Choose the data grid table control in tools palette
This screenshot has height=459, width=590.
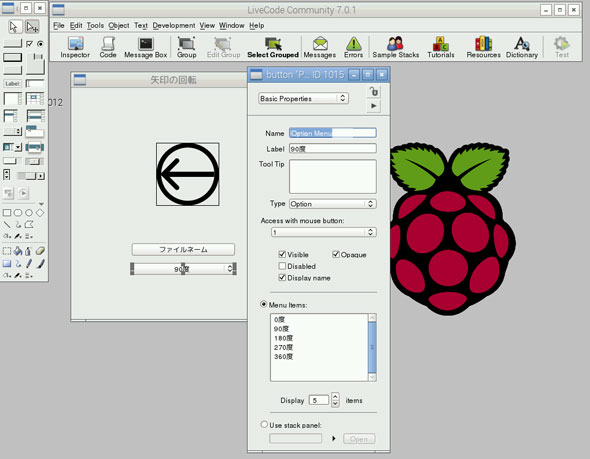(35, 99)
